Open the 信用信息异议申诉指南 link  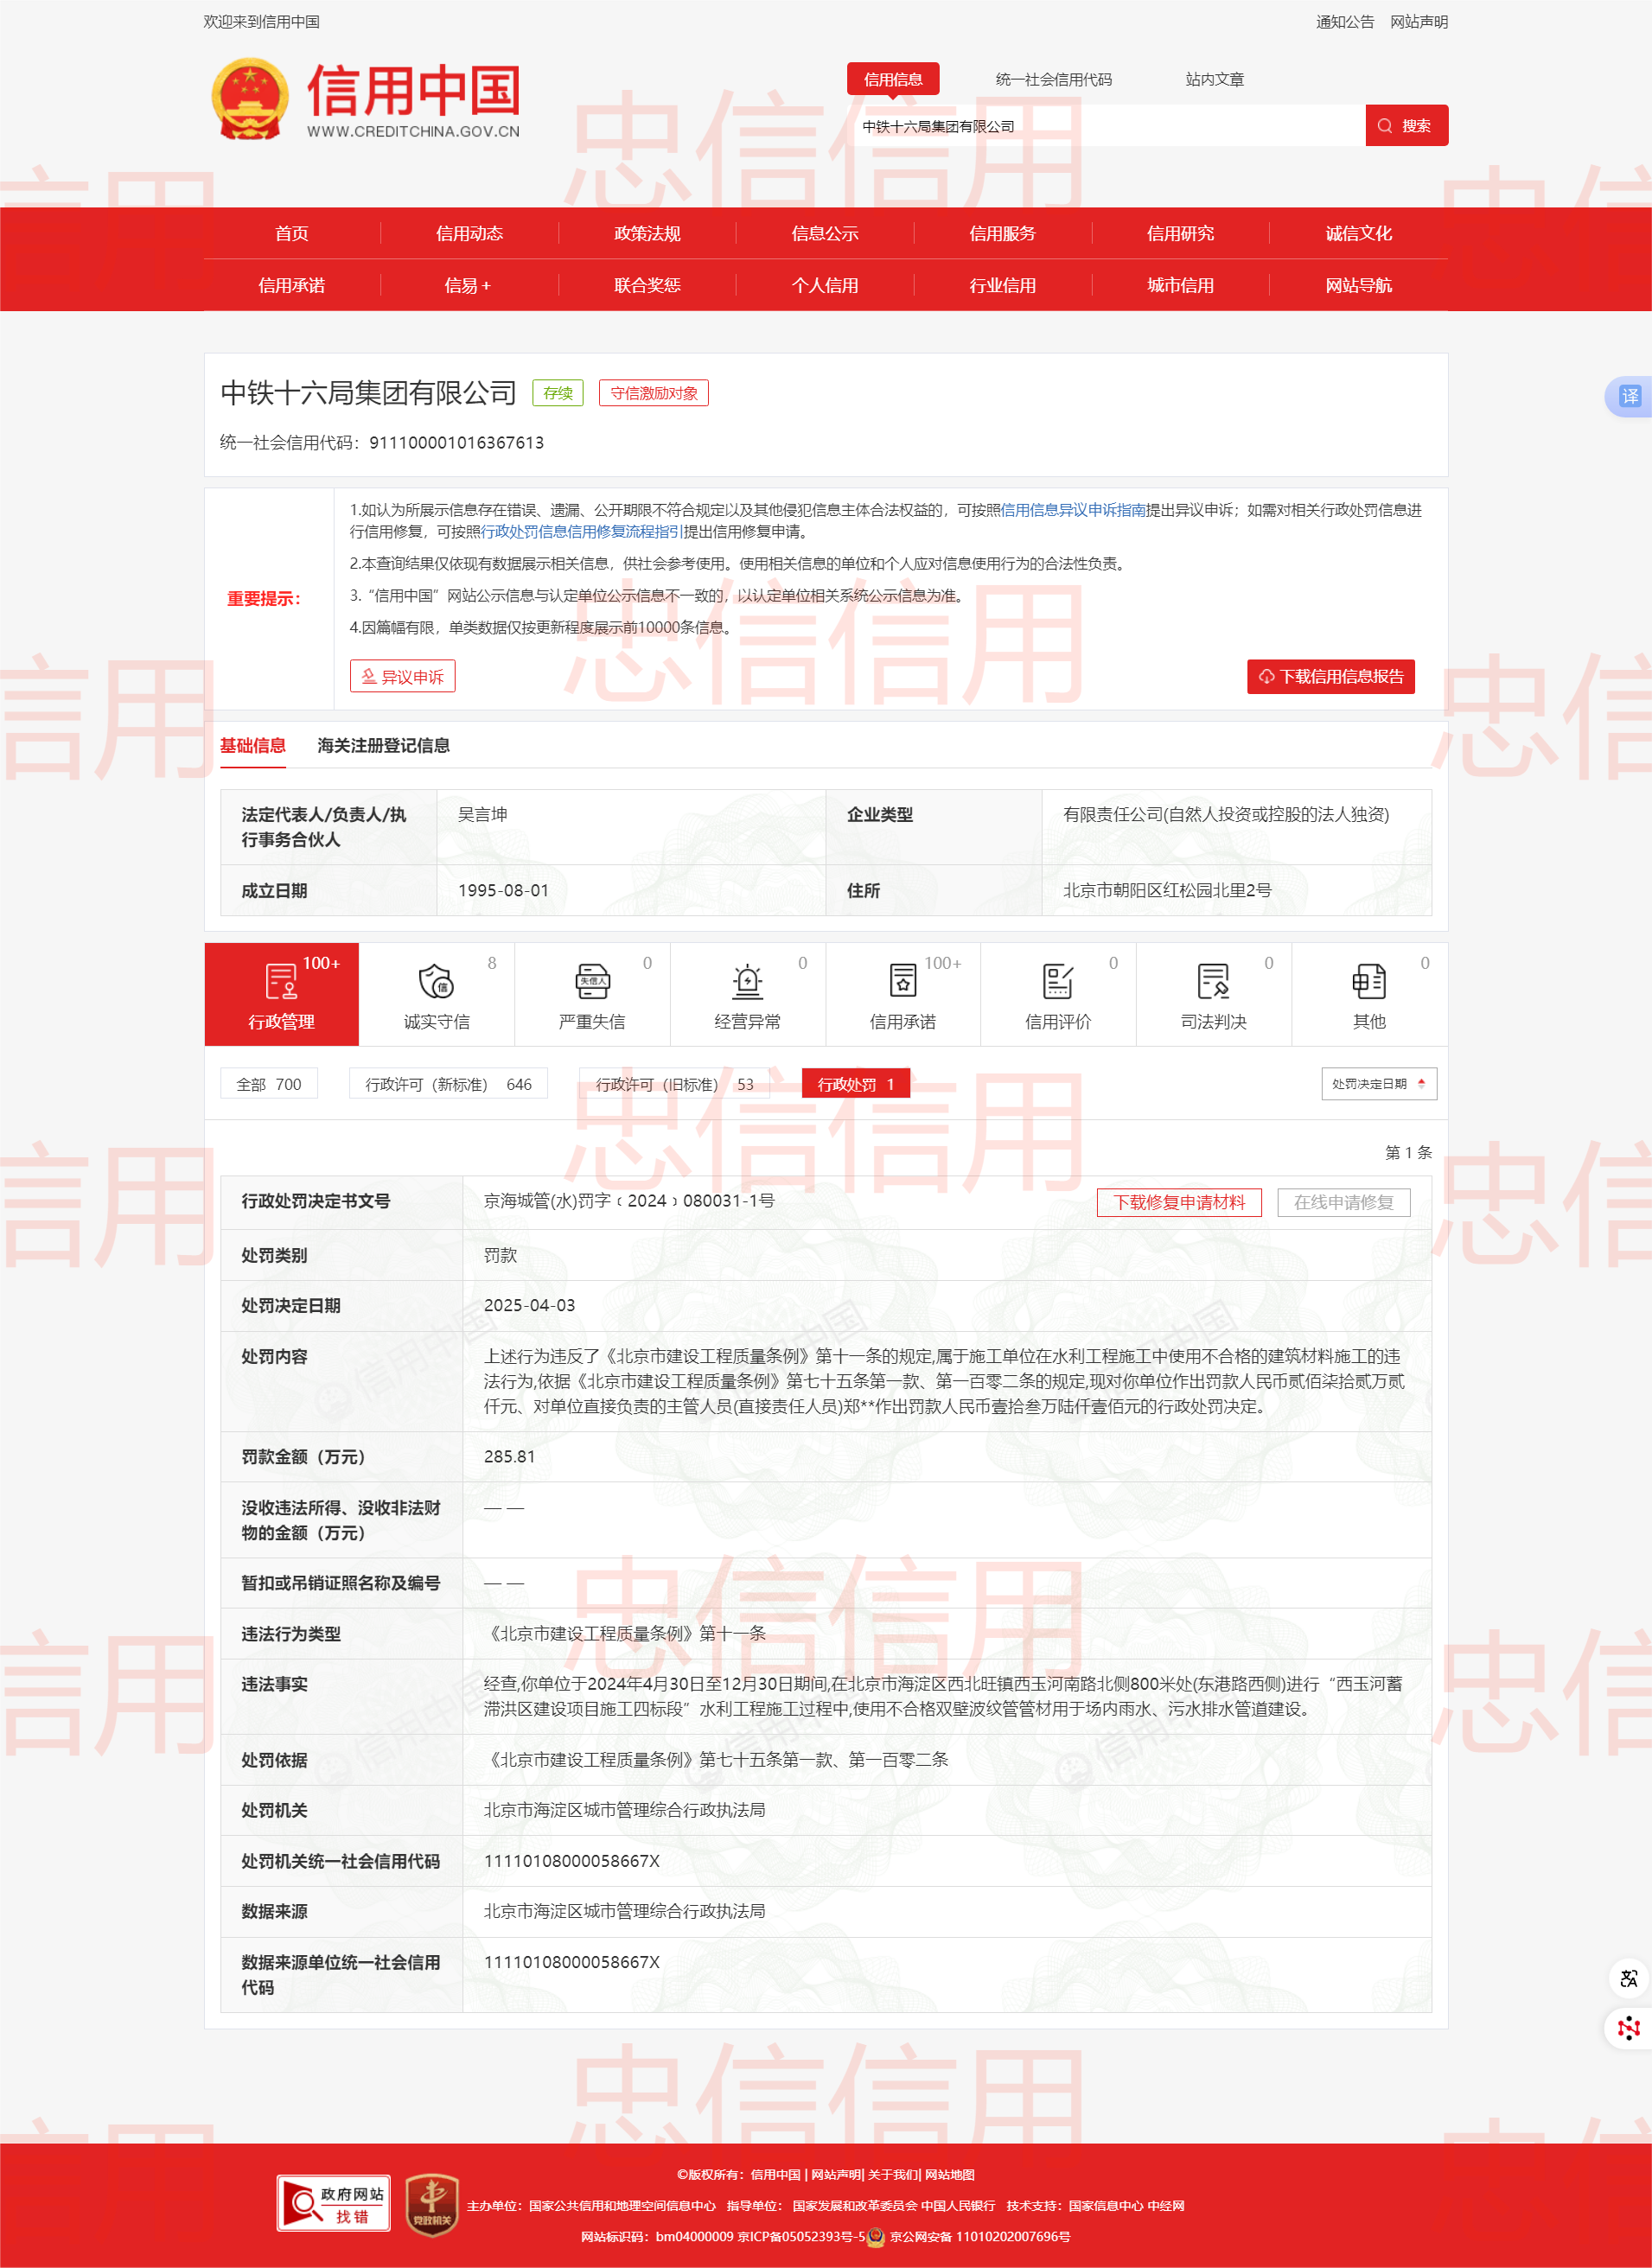[x=1072, y=510]
